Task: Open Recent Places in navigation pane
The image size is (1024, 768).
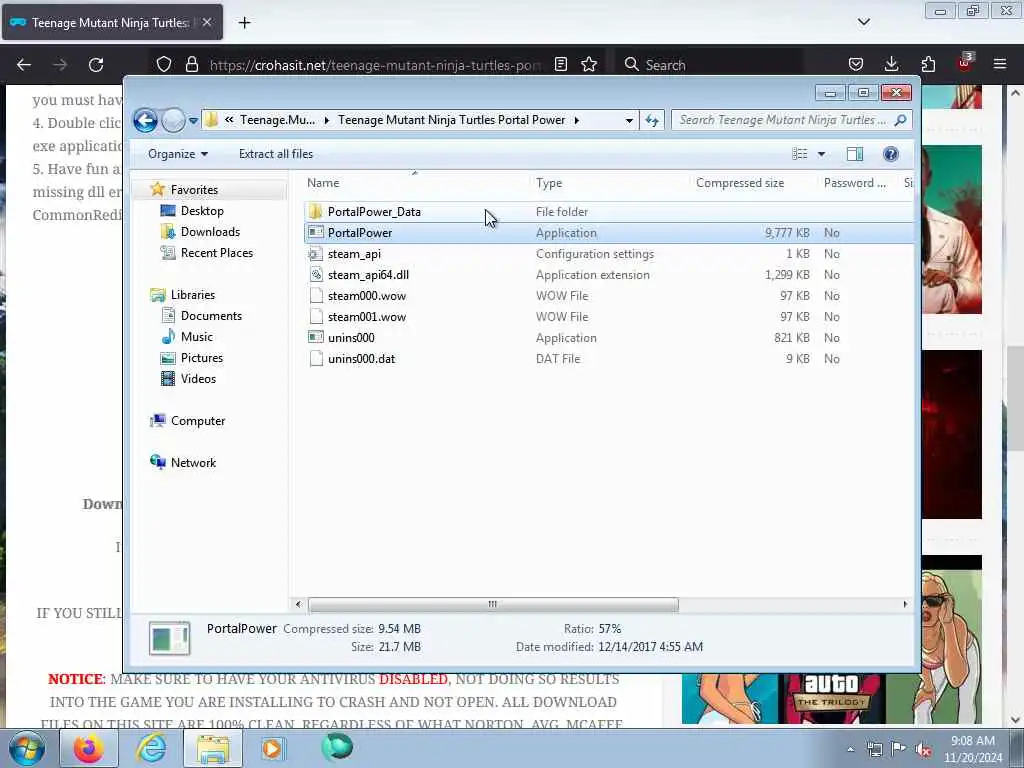Action: point(216,253)
